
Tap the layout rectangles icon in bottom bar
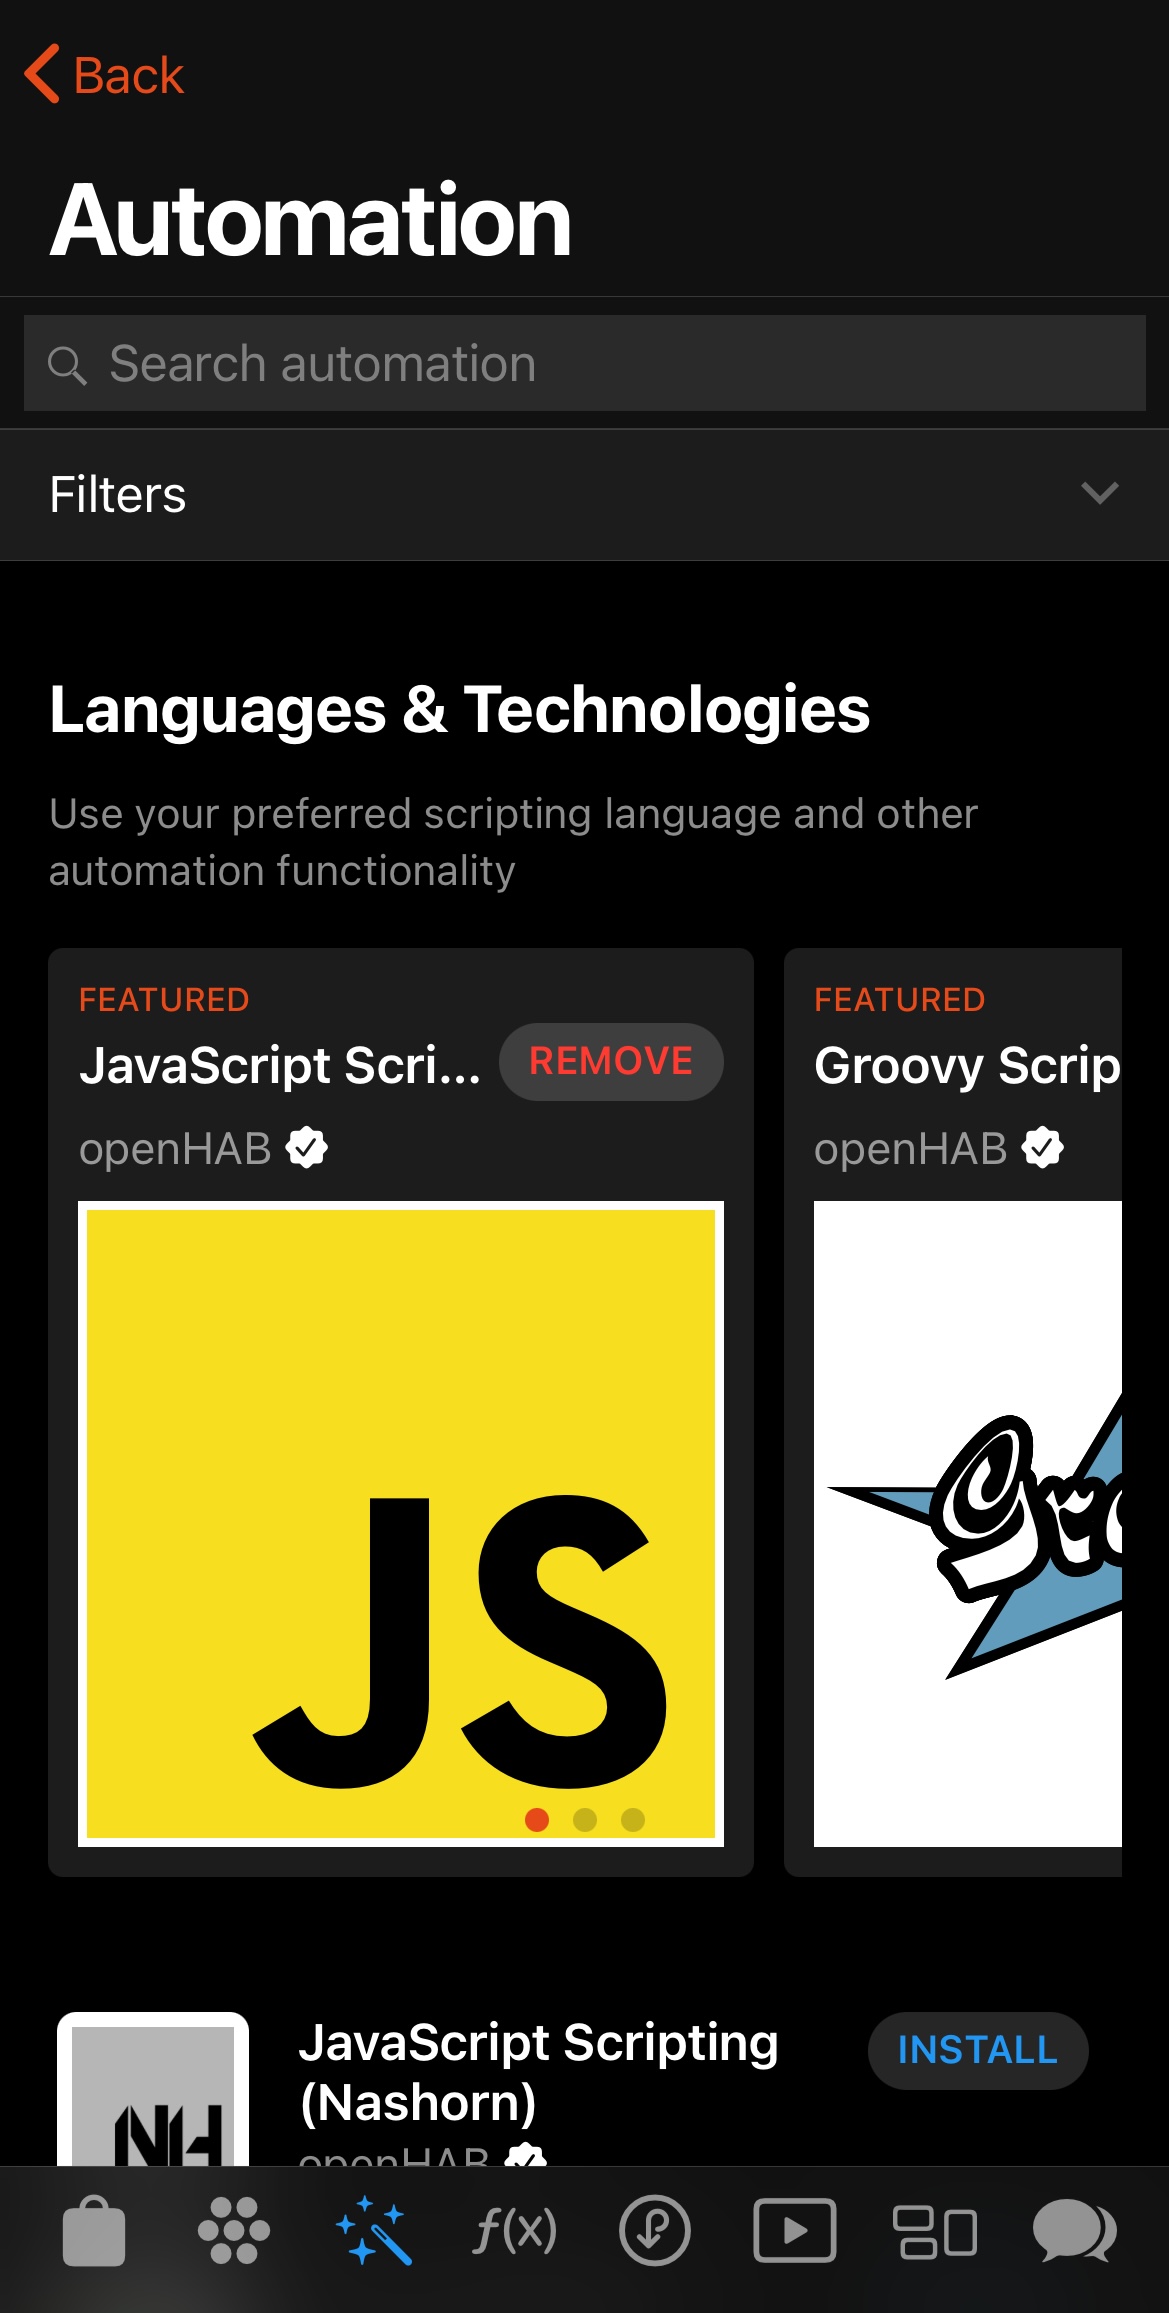point(934,2231)
